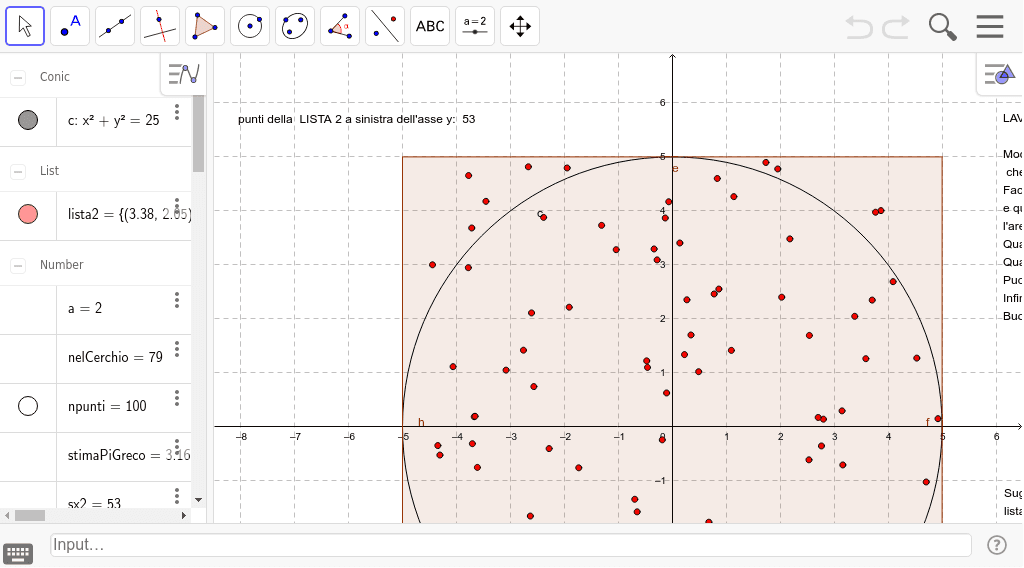Select the equation c: x² + y² = 25

pos(114,120)
